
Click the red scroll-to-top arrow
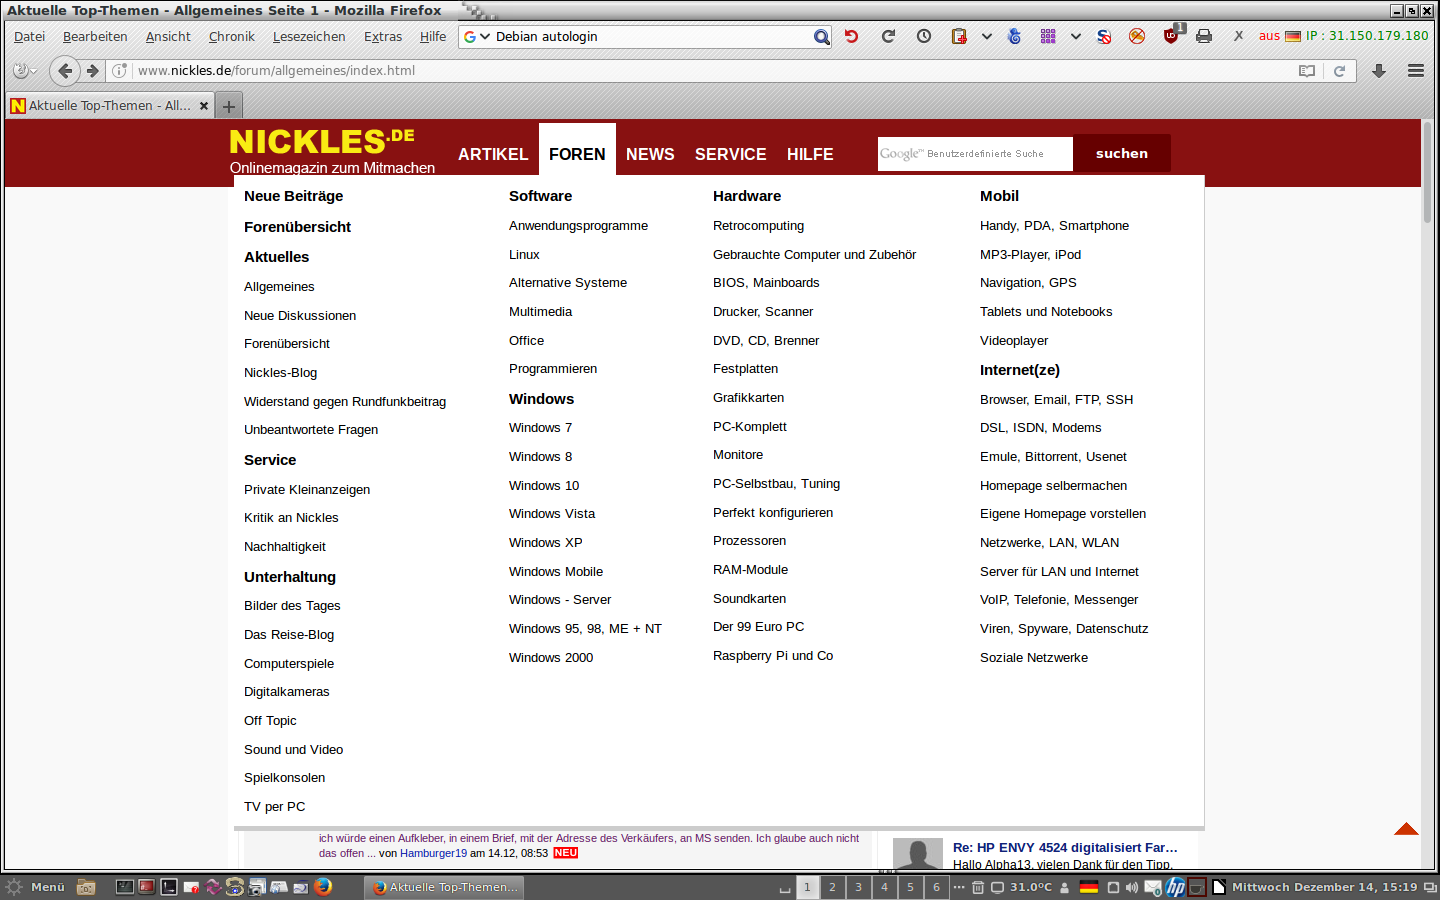tap(1406, 829)
